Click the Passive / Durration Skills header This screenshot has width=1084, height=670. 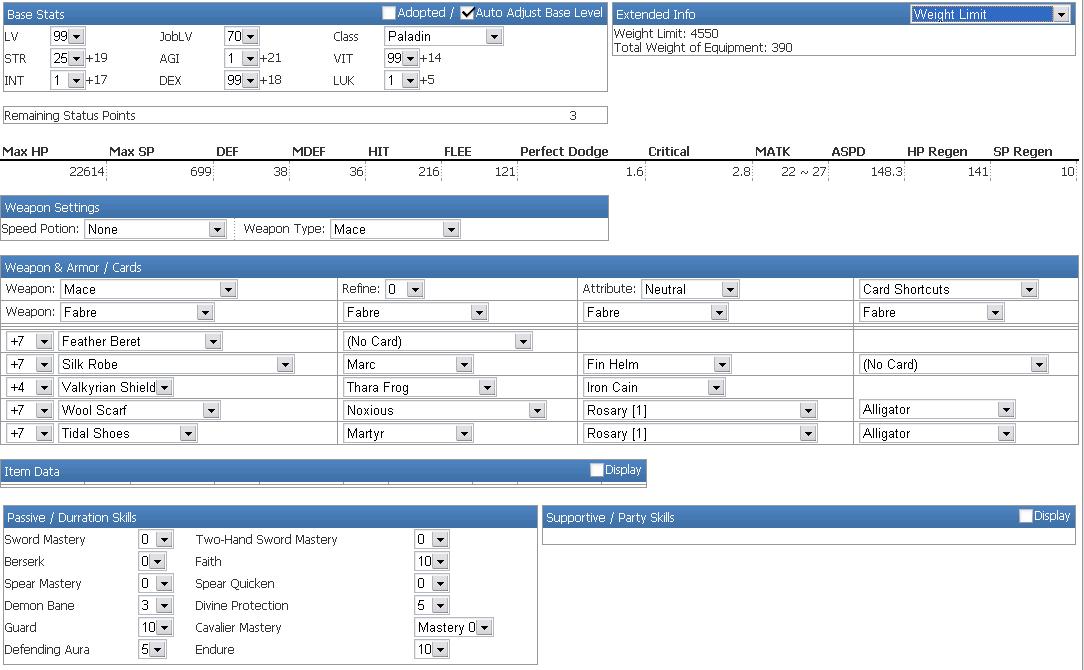[269, 517]
